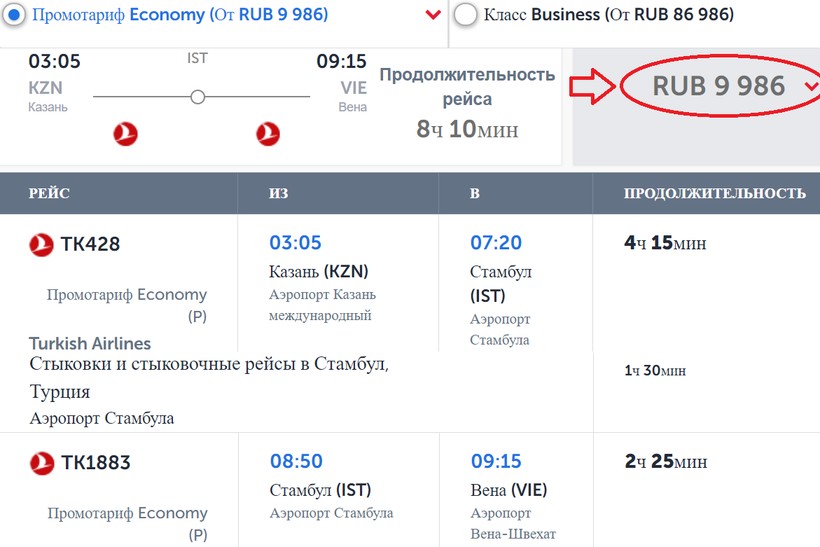The image size is (820, 547).
Task: Click the 09:15 arrival time in Vienna
Action: click(x=497, y=462)
